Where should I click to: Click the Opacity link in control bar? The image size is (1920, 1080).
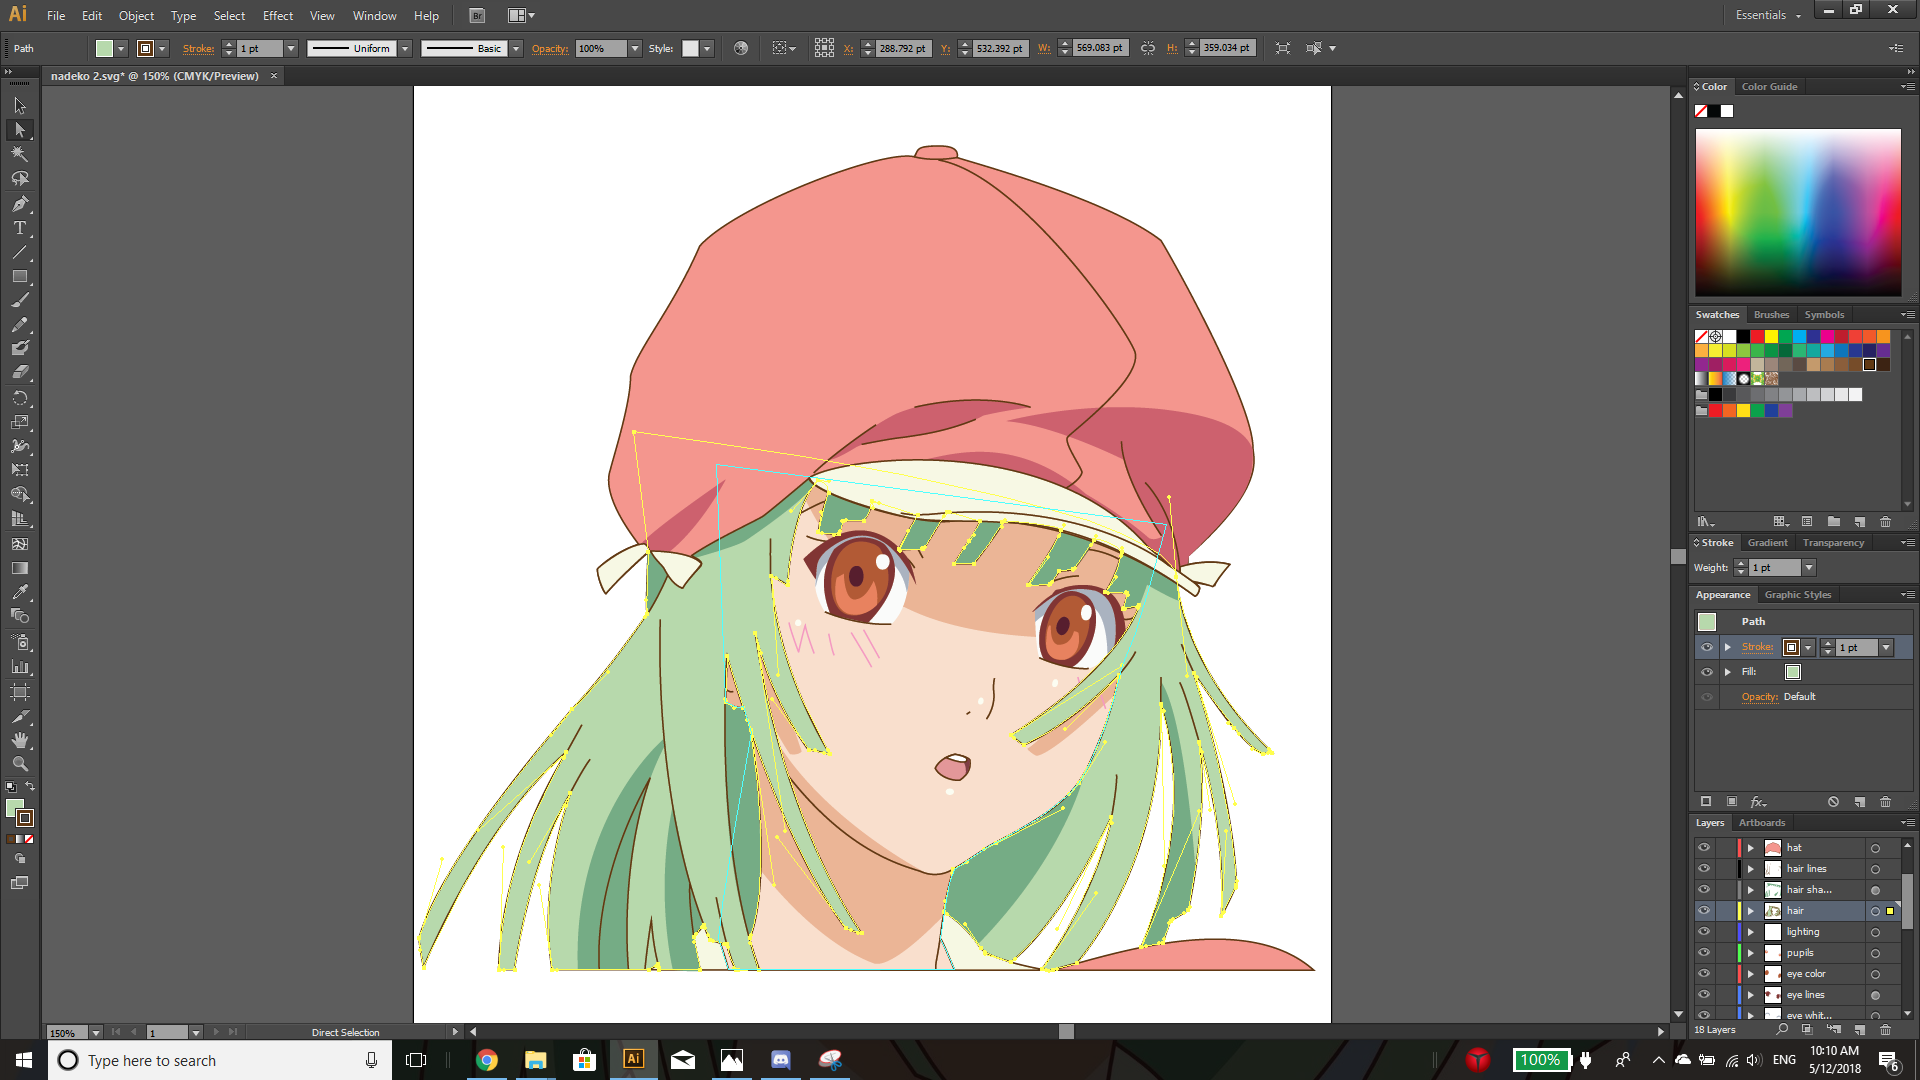point(550,48)
